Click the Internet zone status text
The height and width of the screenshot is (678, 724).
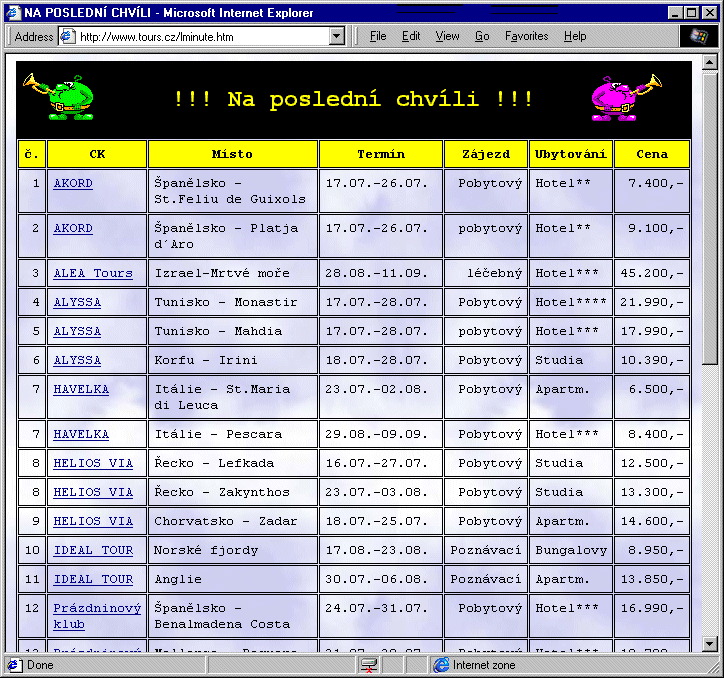(x=483, y=665)
